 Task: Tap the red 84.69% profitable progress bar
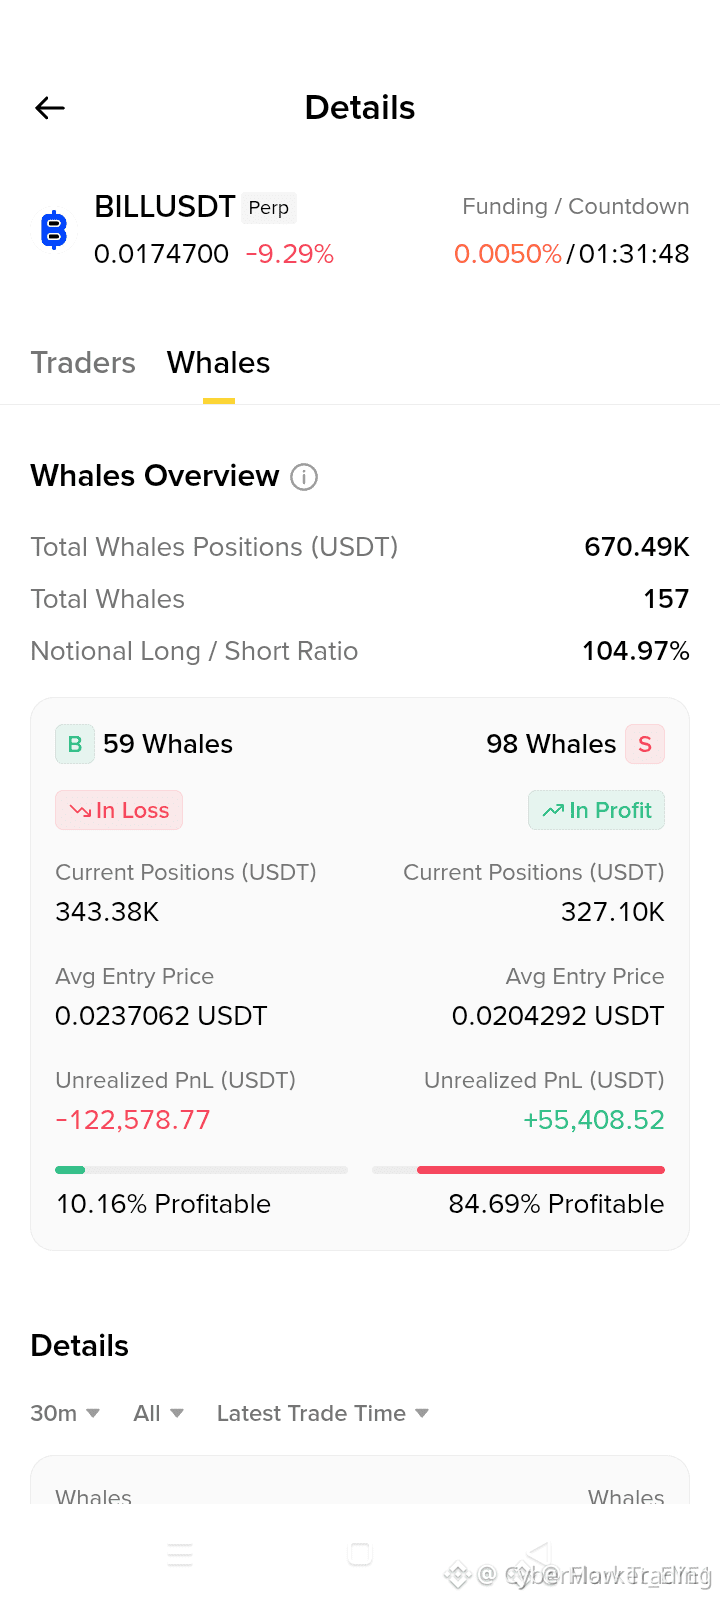click(x=518, y=1170)
